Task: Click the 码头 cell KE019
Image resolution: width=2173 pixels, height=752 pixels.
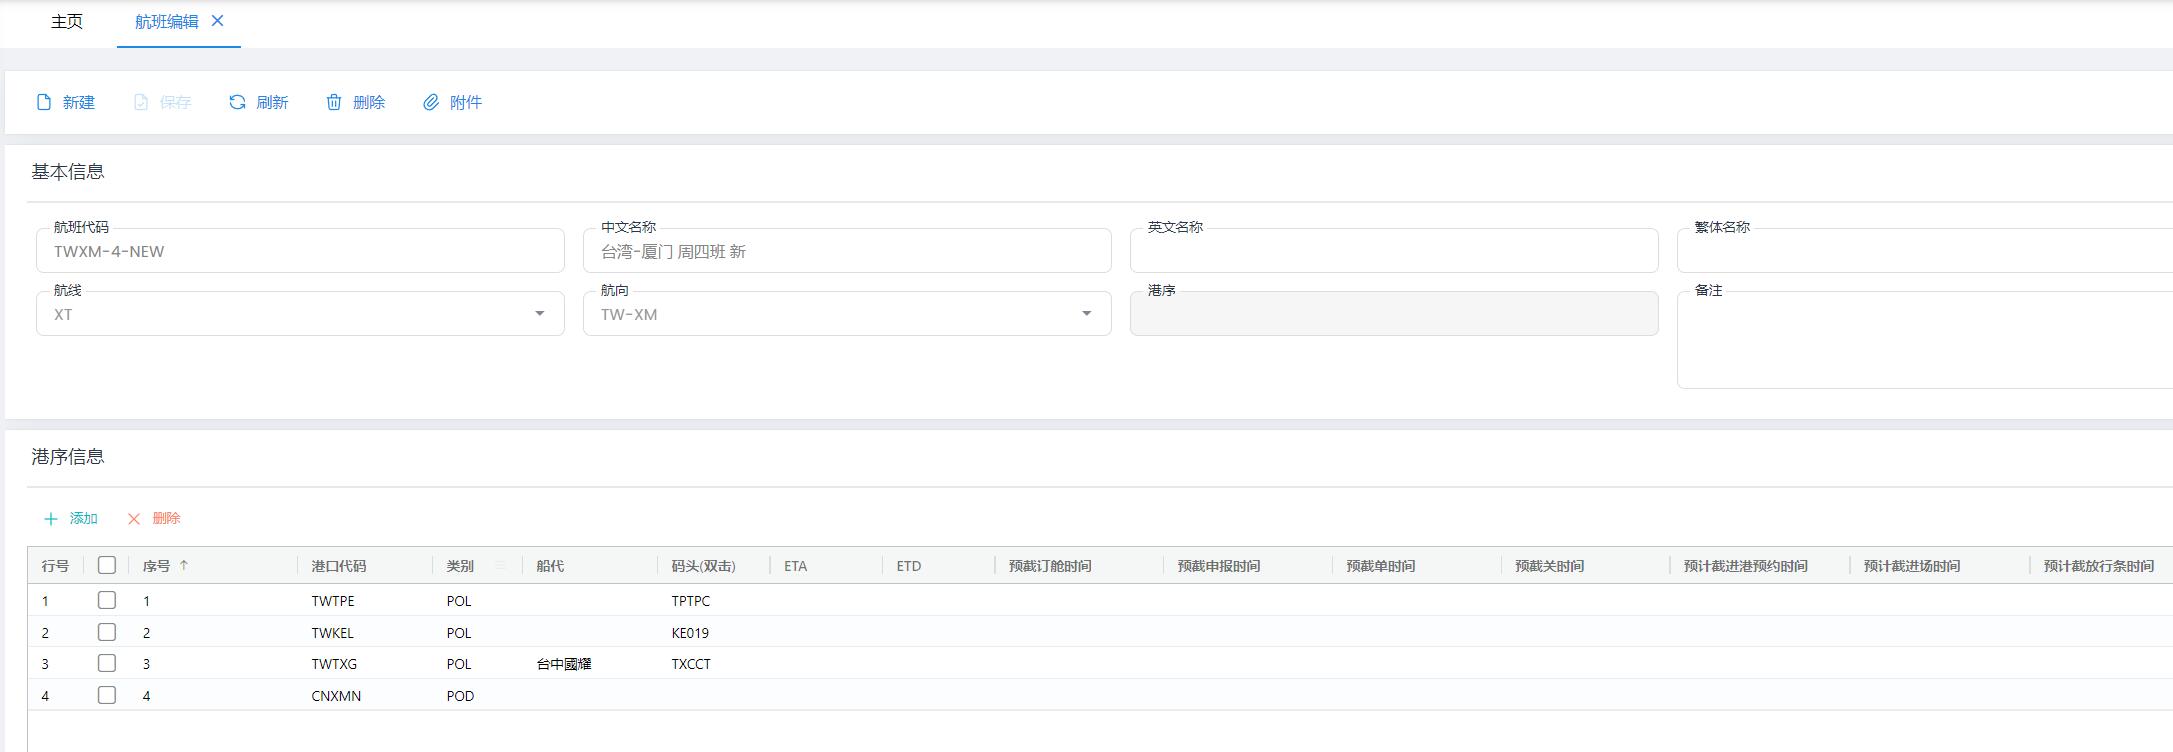Action: pyautogui.click(x=690, y=633)
